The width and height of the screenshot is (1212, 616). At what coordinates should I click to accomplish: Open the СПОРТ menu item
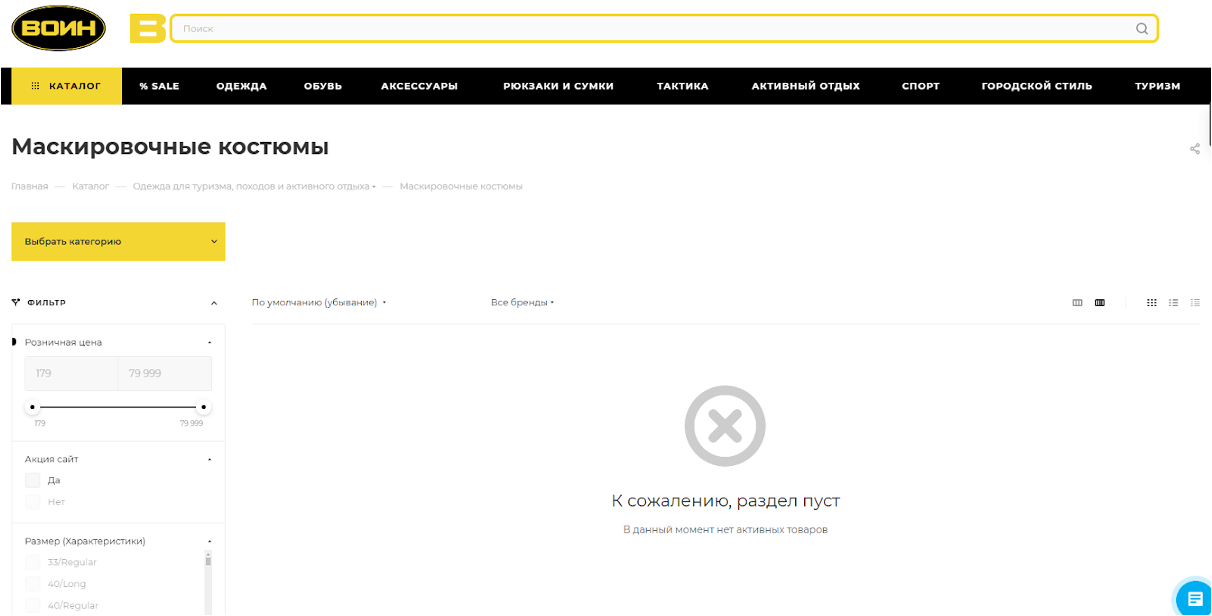tap(920, 86)
